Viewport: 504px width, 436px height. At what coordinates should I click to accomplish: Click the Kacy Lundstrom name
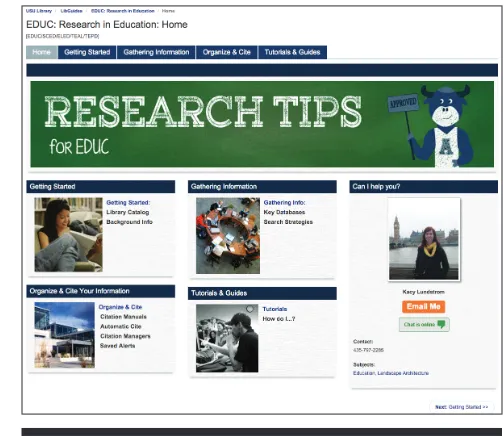(423, 292)
